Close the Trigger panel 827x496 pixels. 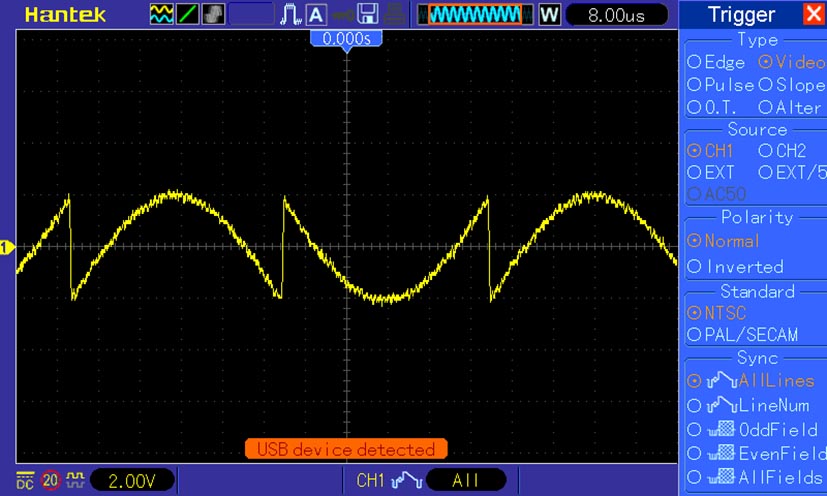click(813, 14)
